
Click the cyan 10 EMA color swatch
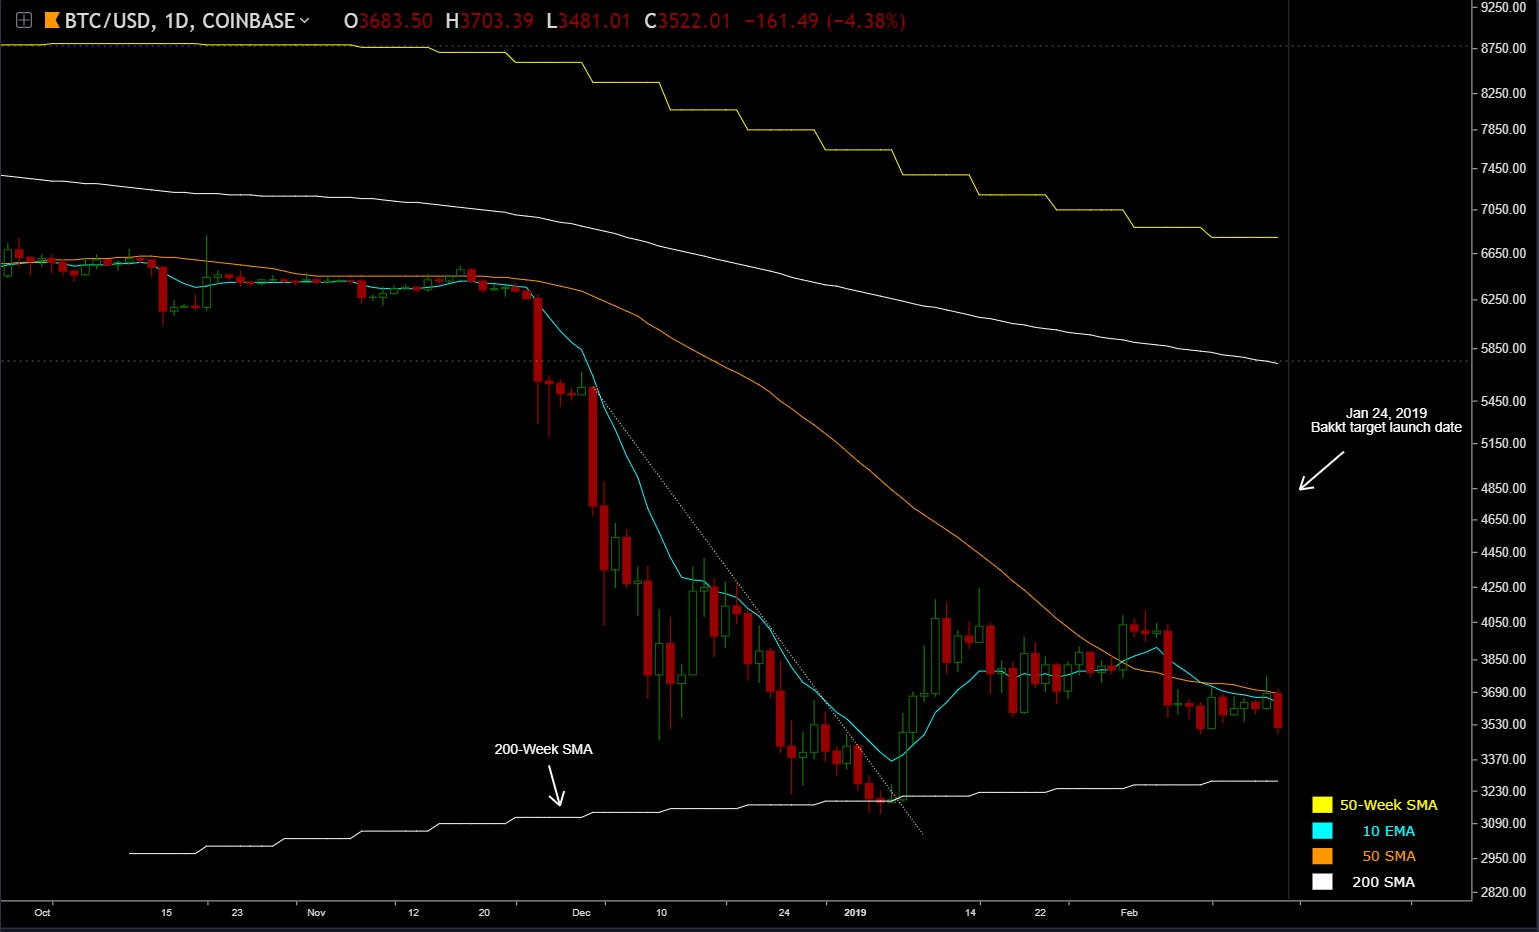(1322, 831)
